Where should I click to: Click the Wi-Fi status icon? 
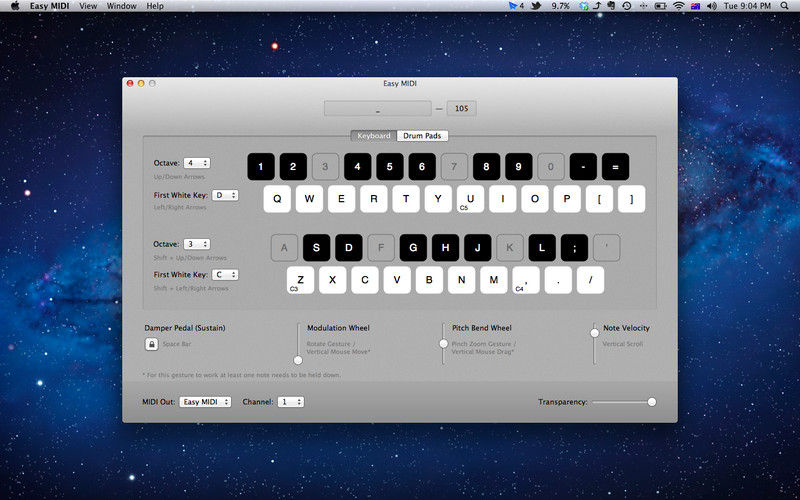pos(678,6)
